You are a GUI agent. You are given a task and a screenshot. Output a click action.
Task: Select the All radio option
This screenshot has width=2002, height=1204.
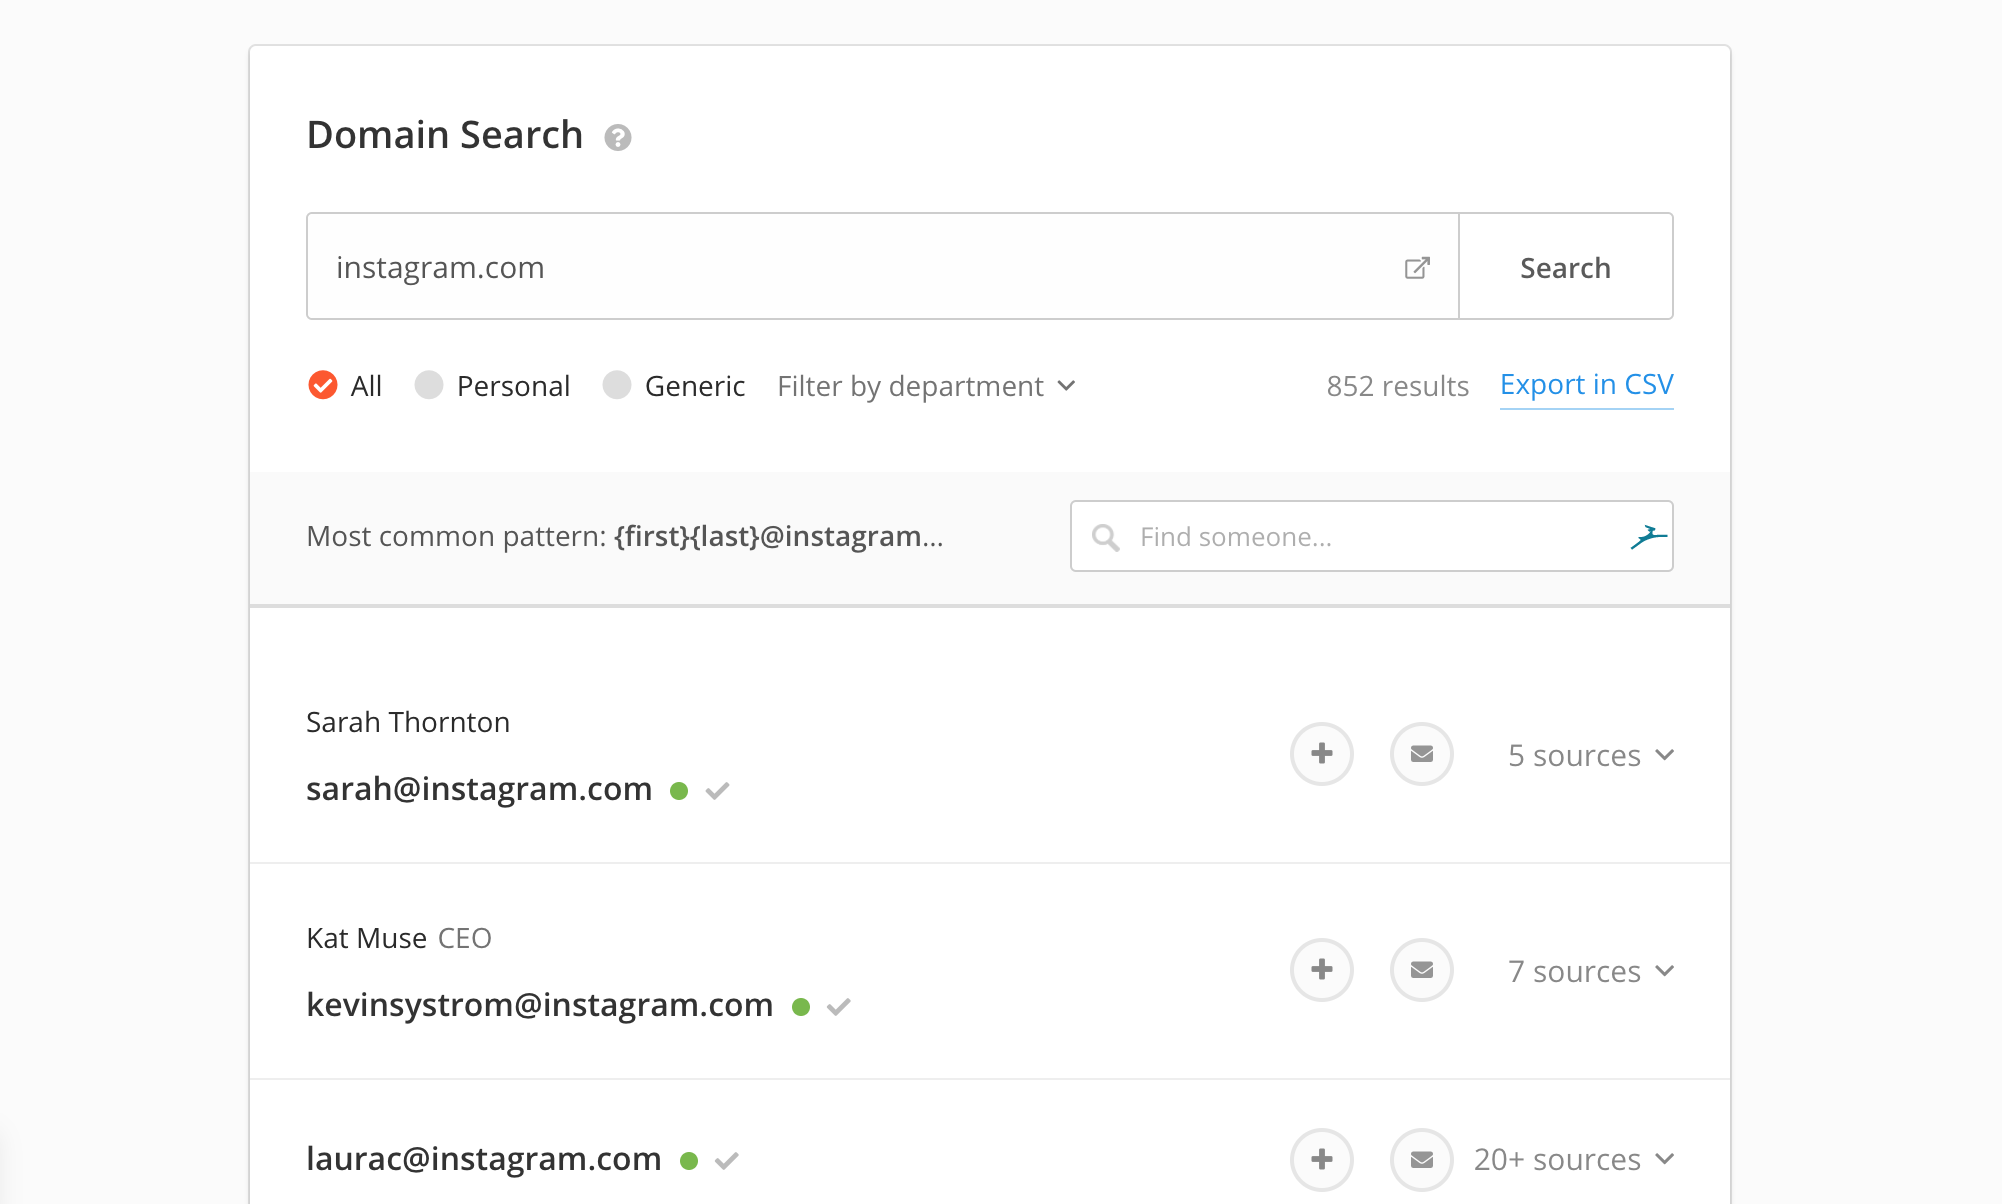(323, 385)
